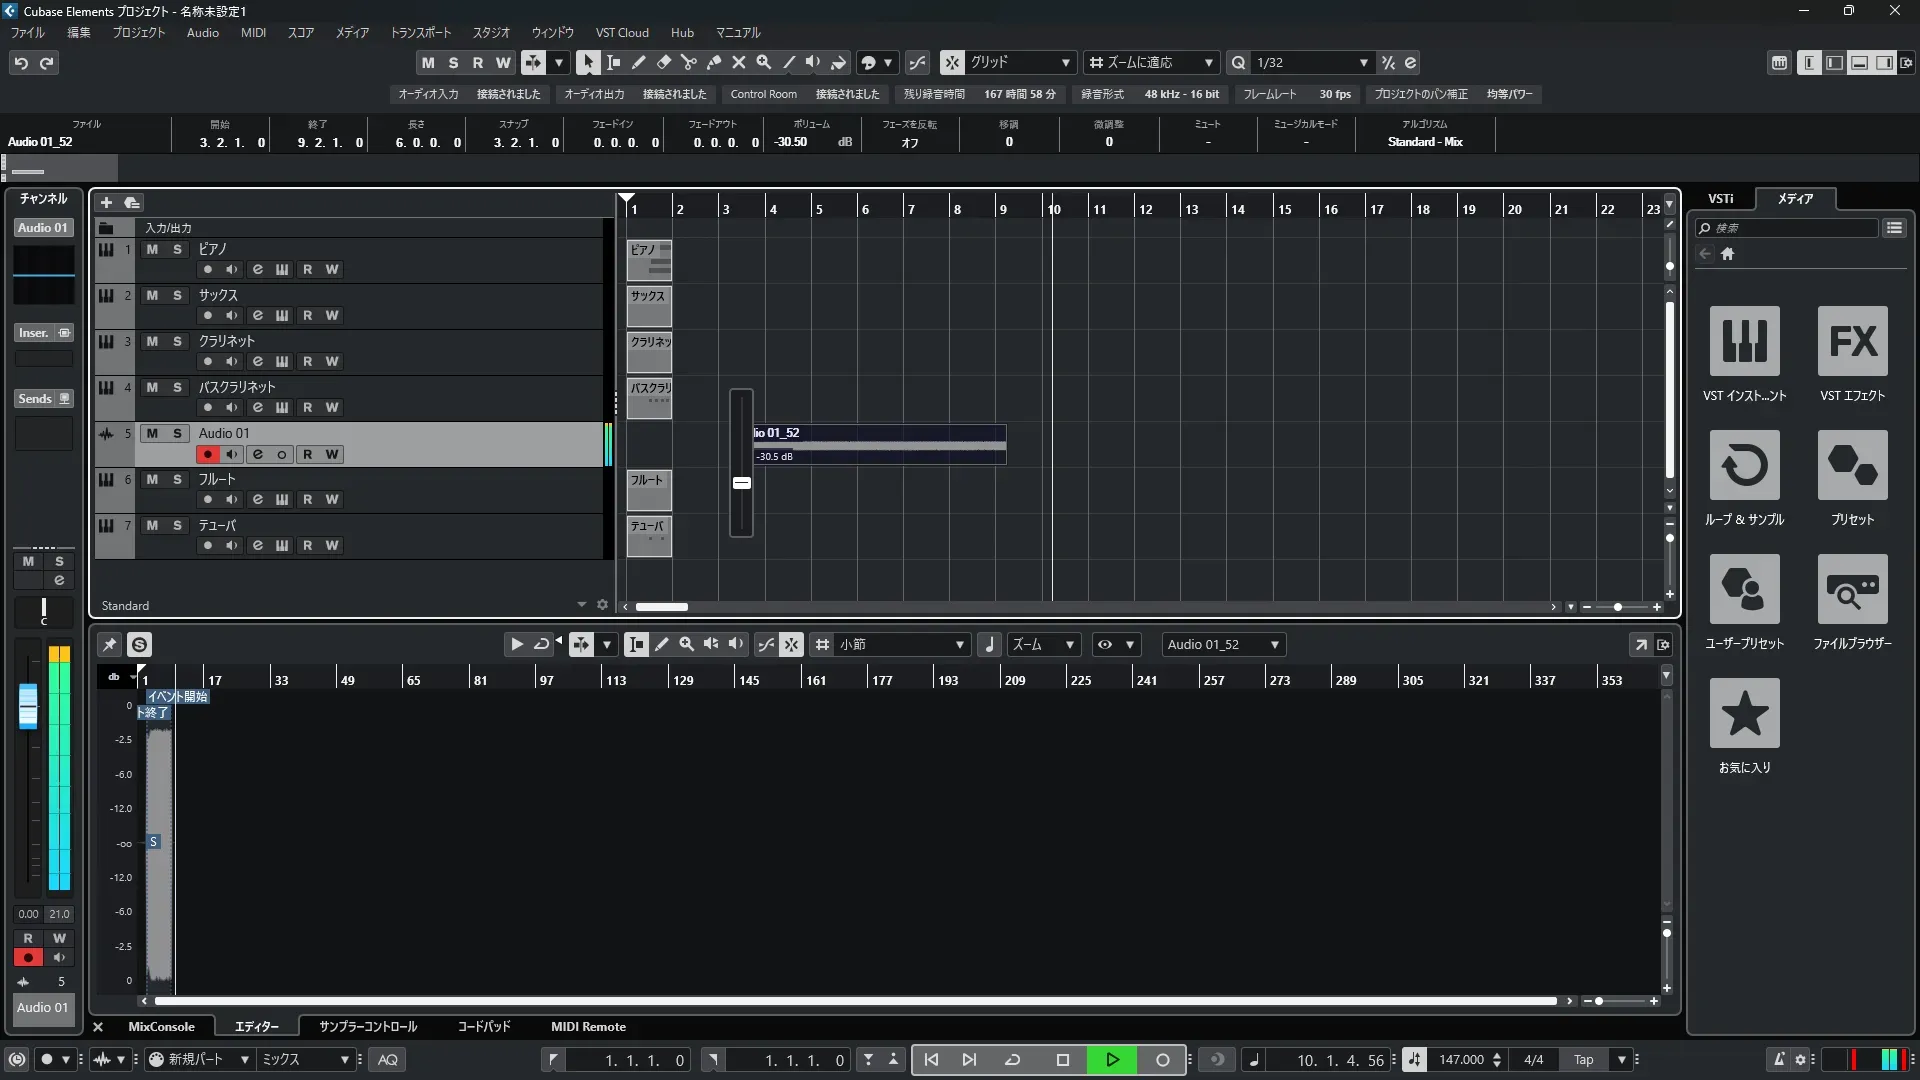Disable record enable on Audio 01 track
Image resolution: width=1920 pixels, height=1080 pixels.
[x=207, y=454]
